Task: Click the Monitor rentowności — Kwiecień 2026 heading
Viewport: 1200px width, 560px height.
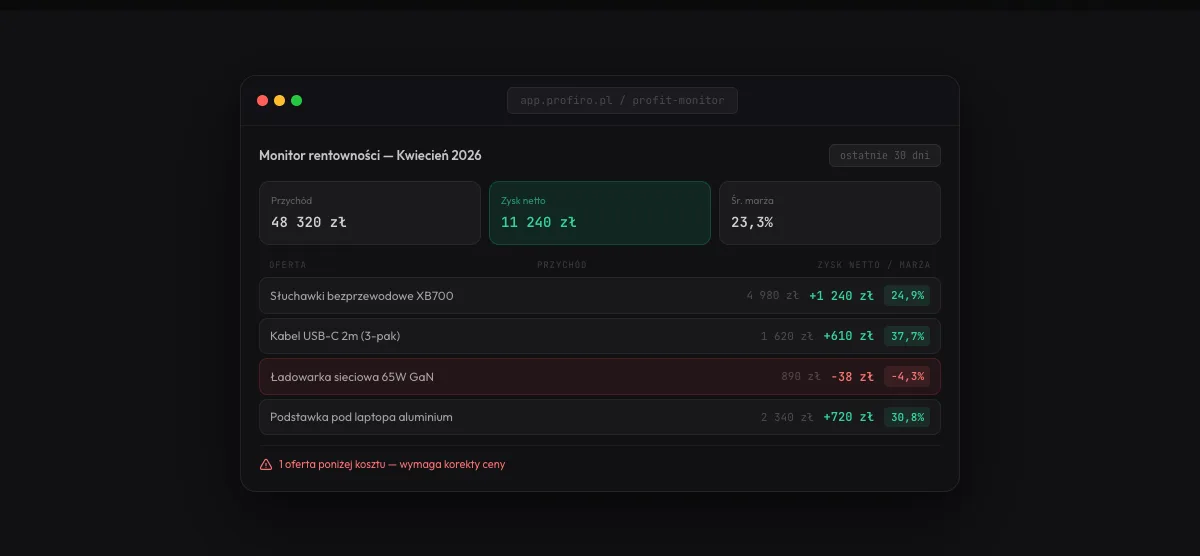Action: click(370, 155)
